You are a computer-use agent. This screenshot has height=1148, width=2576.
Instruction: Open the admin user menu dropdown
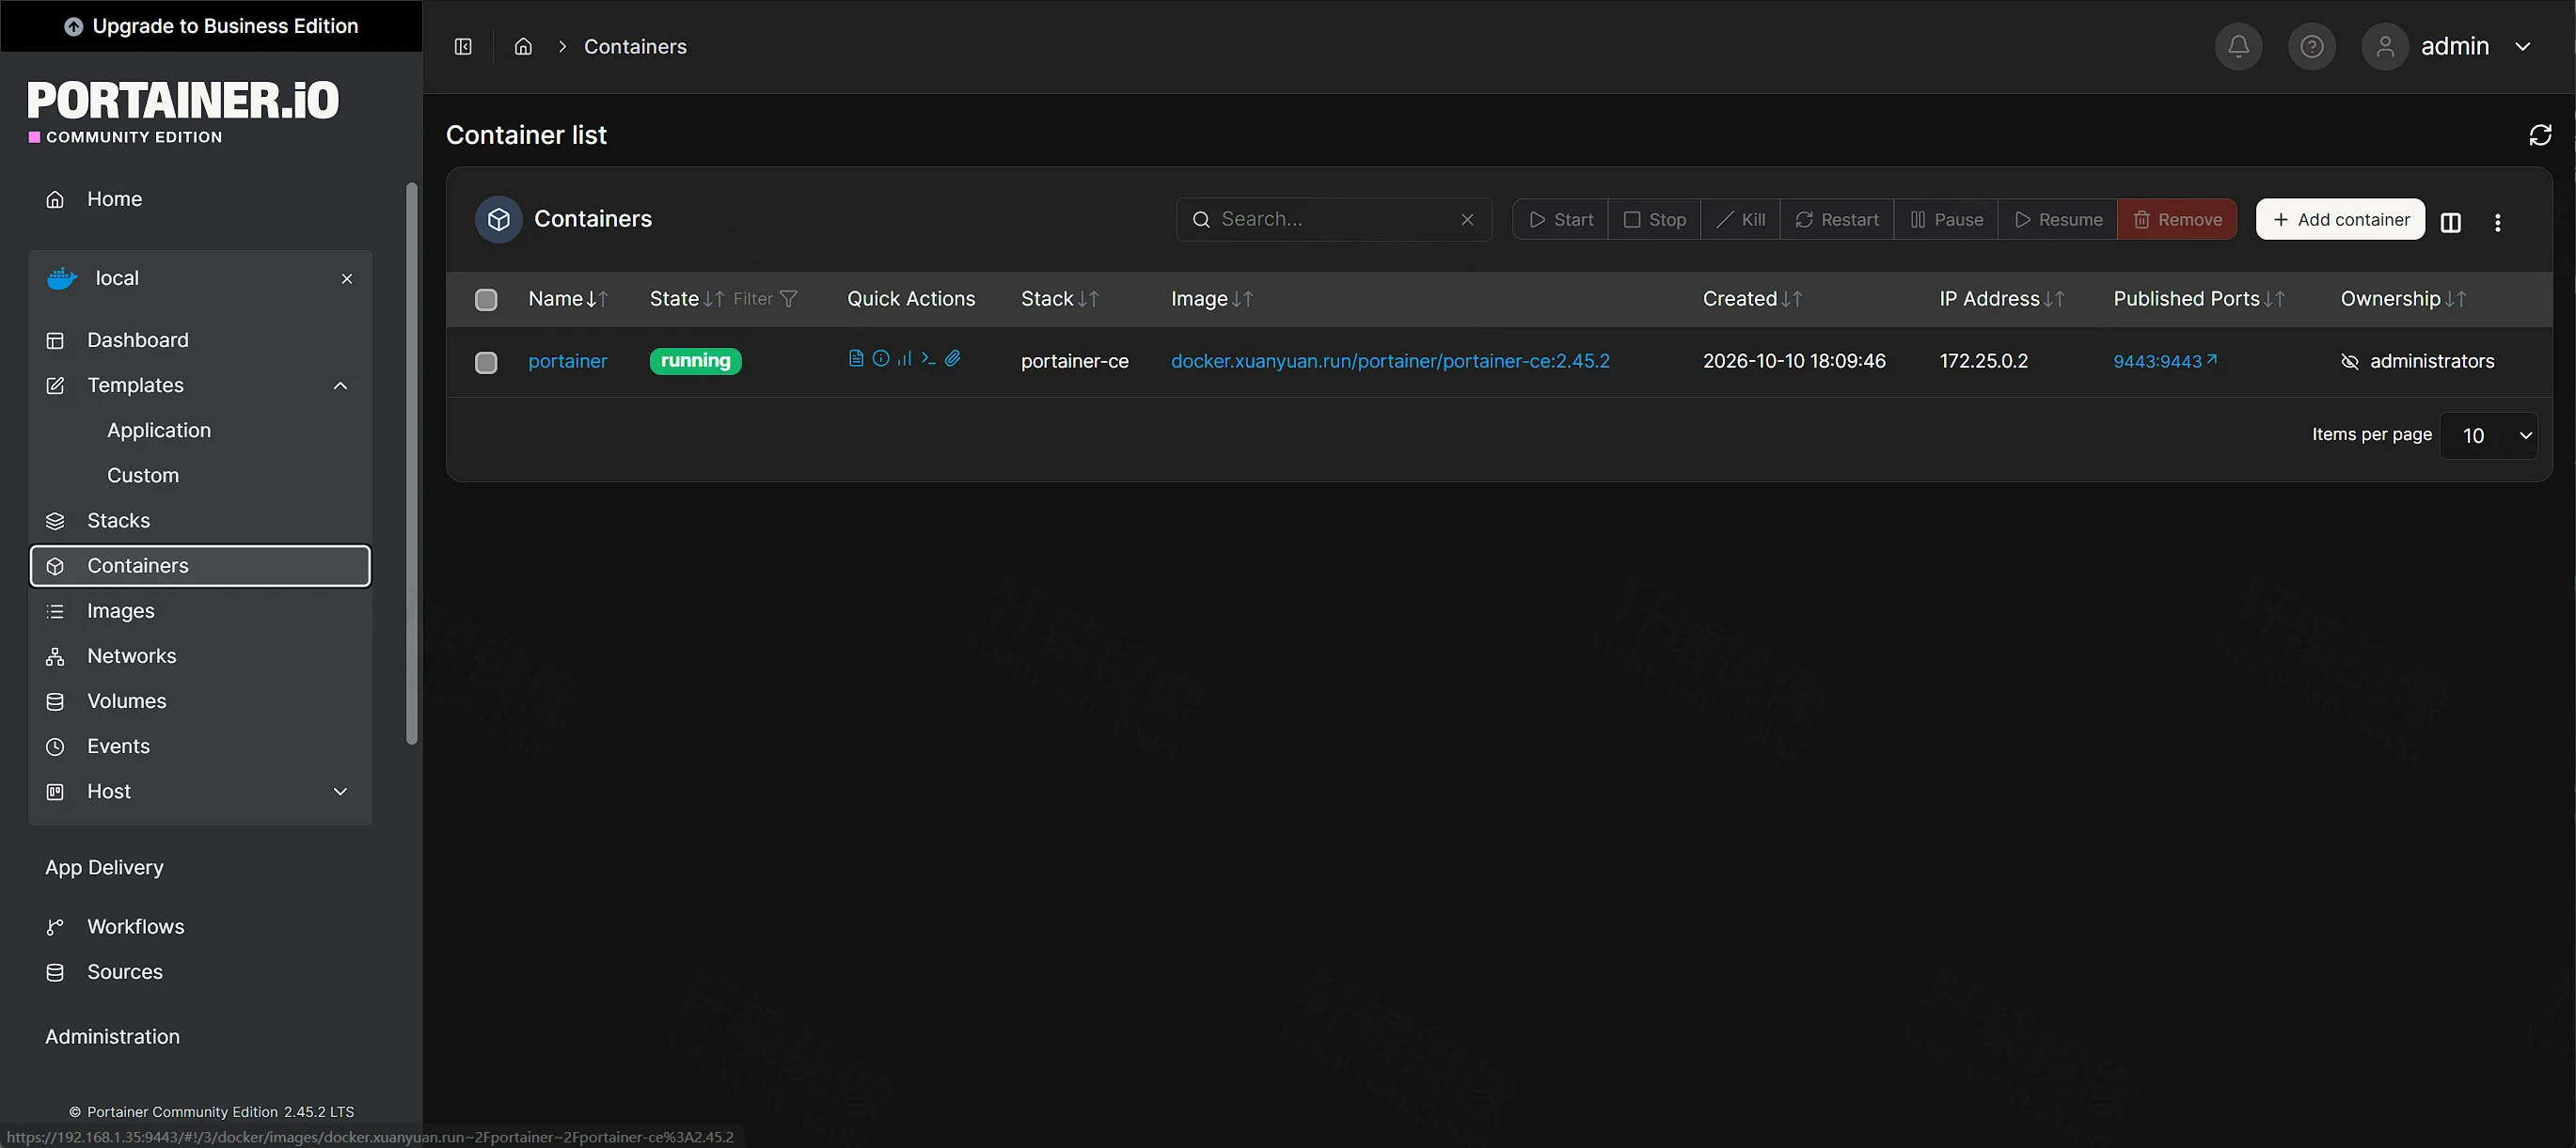tap(2448, 46)
